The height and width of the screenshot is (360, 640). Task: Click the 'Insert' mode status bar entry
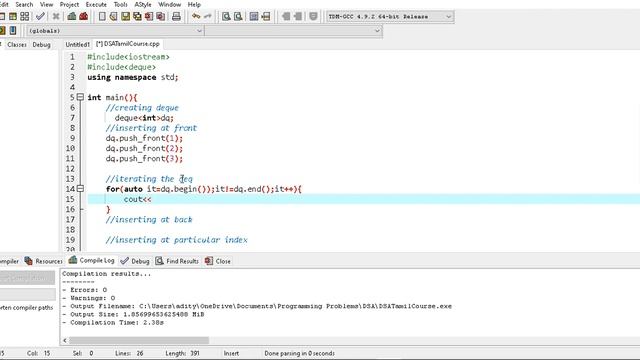231,353
